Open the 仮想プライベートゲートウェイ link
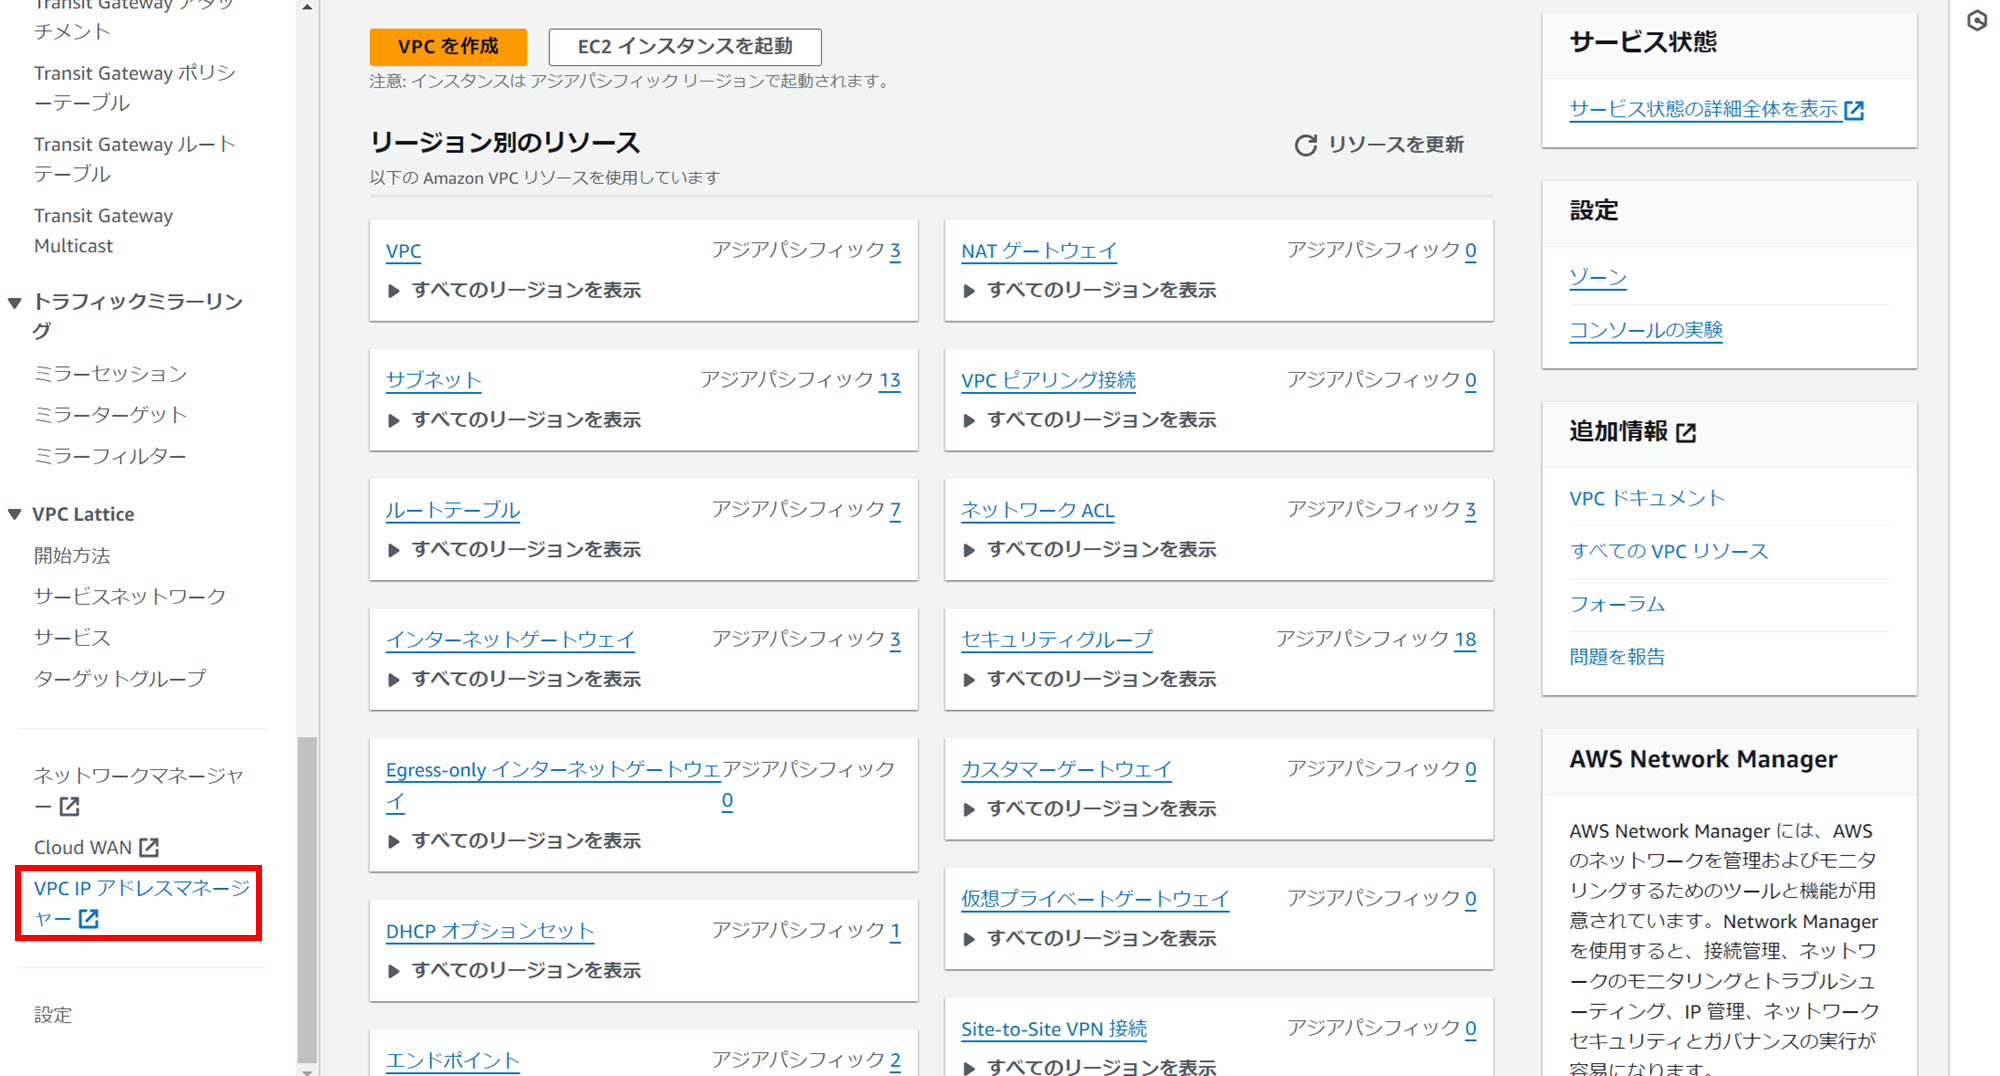Screen dimensions: 2000x1076 pos(1095,899)
